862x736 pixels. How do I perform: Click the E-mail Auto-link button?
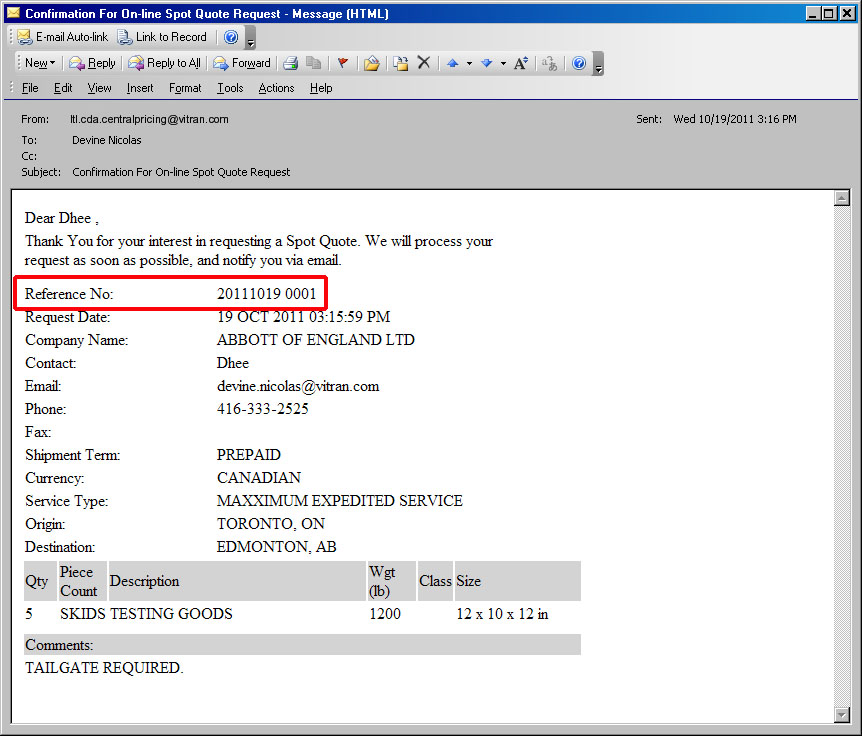pyautogui.click(x=61, y=37)
